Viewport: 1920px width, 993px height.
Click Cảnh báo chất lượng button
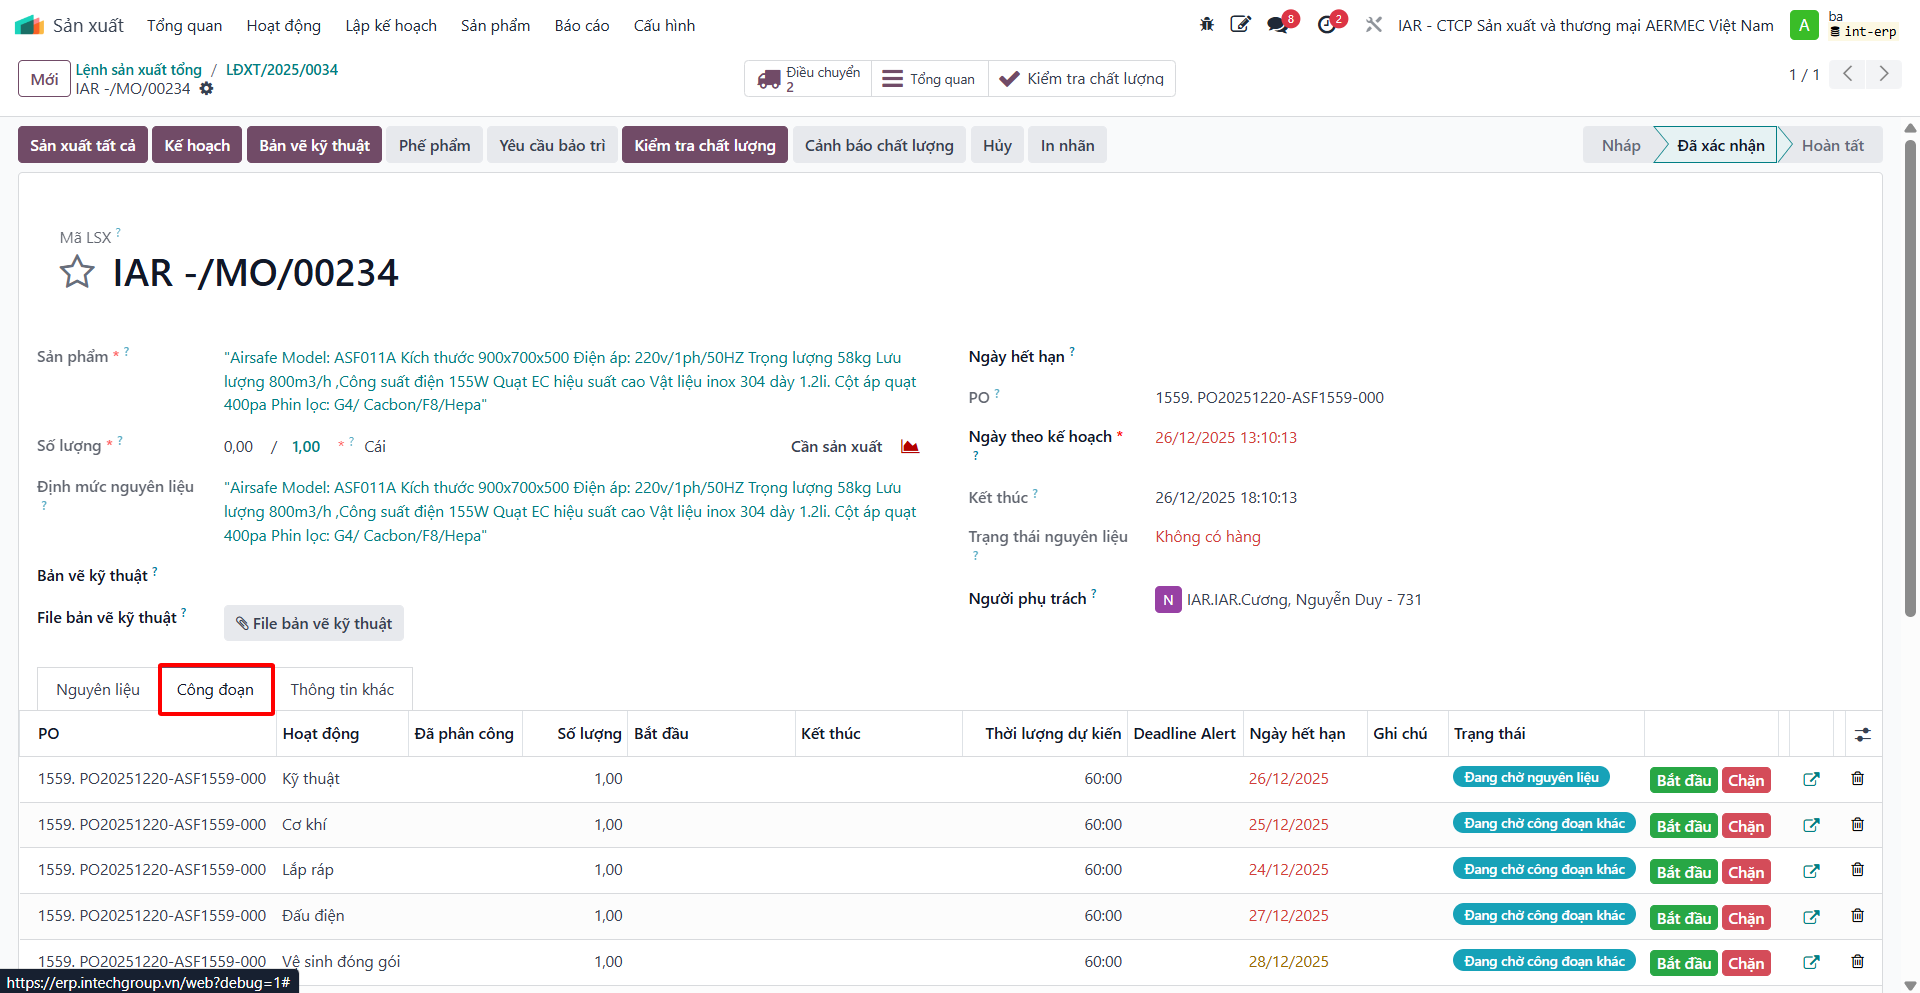[879, 145]
